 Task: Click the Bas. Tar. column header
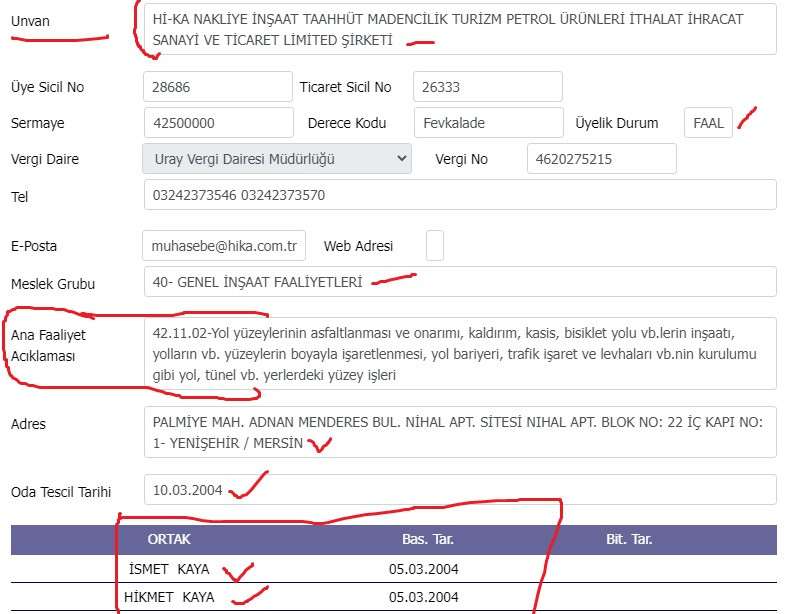pos(428,539)
